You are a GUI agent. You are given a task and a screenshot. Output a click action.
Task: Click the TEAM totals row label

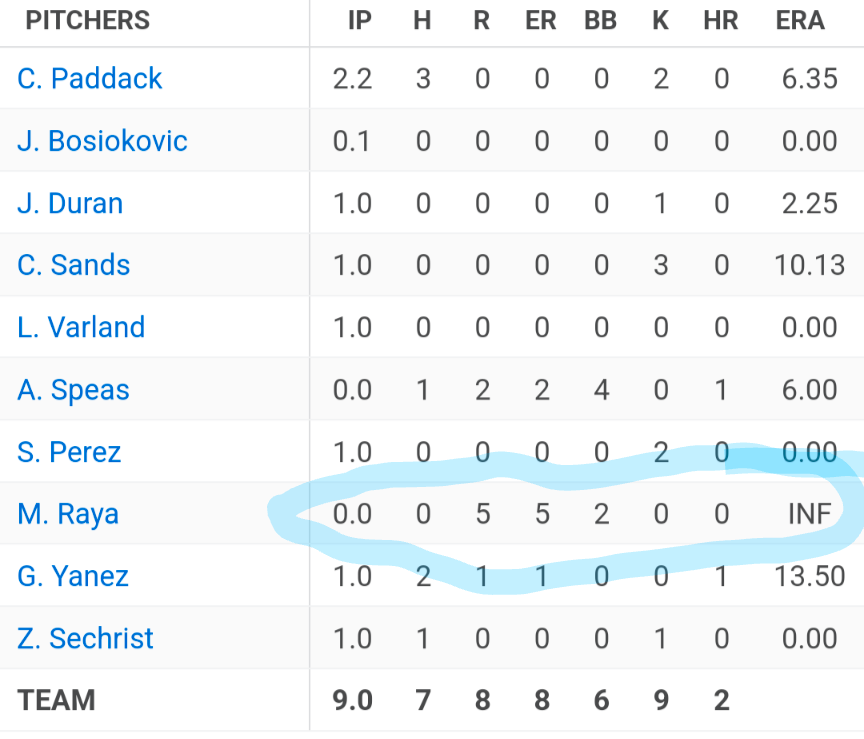pos(56,700)
